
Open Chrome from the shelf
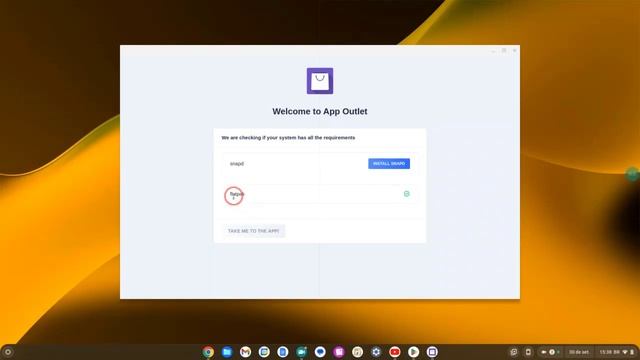pos(208,352)
